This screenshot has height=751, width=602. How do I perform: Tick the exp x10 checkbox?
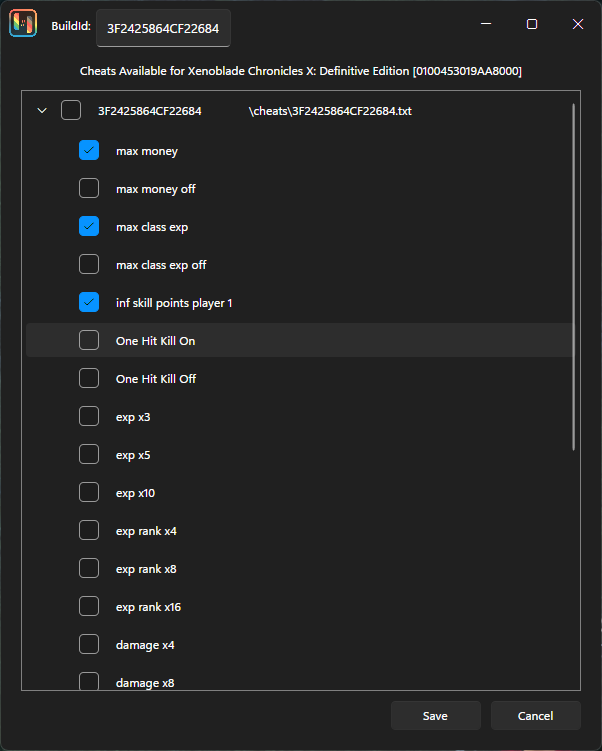click(x=89, y=492)
